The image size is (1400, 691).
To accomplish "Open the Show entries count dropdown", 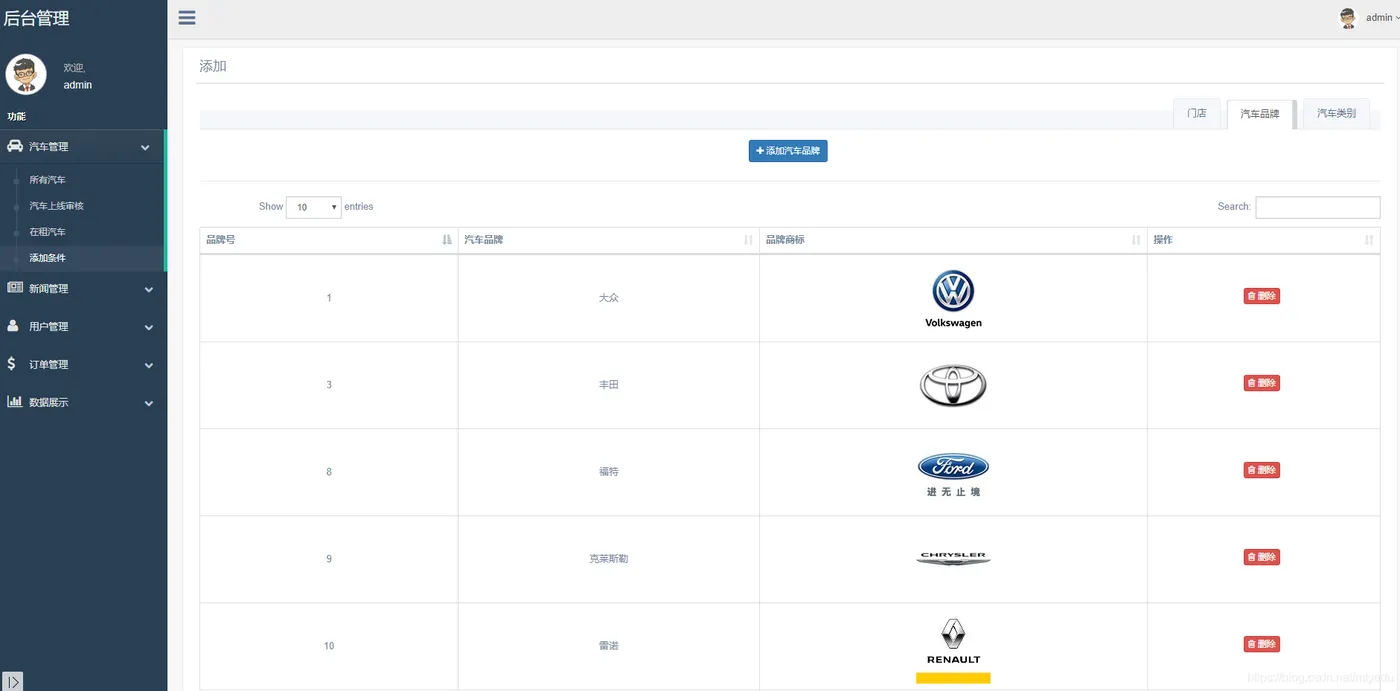I will coord(314,207).
